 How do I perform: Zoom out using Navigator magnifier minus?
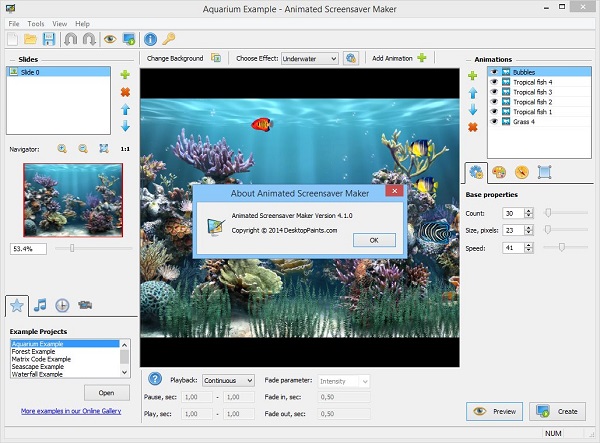pyautogui.click(x=83, y=148)
